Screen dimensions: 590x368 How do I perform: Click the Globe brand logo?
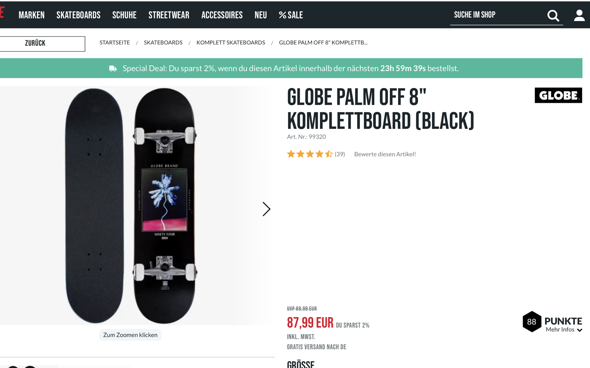point(558,95)
